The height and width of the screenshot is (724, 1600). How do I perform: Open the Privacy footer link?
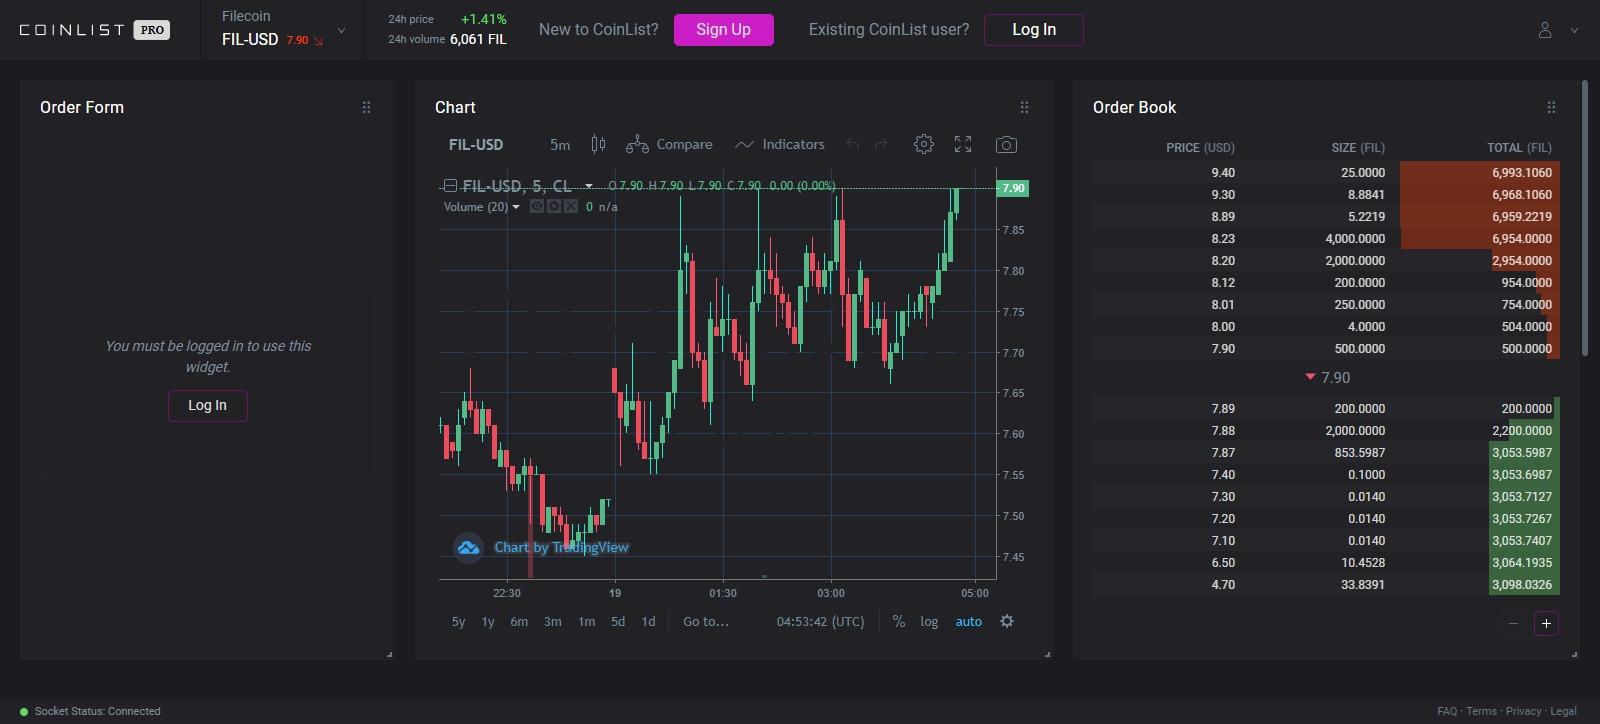click(x=1523, y=712)
